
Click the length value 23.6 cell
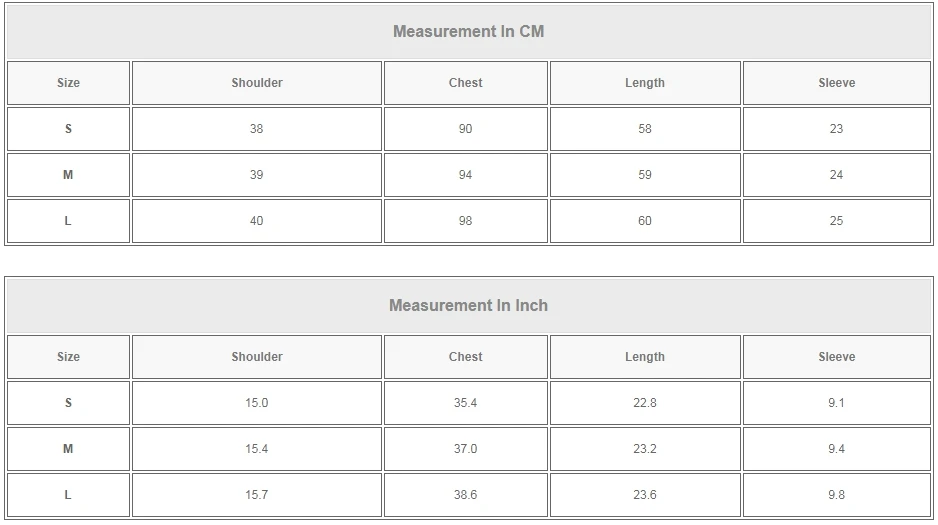(x=645, y=495)
